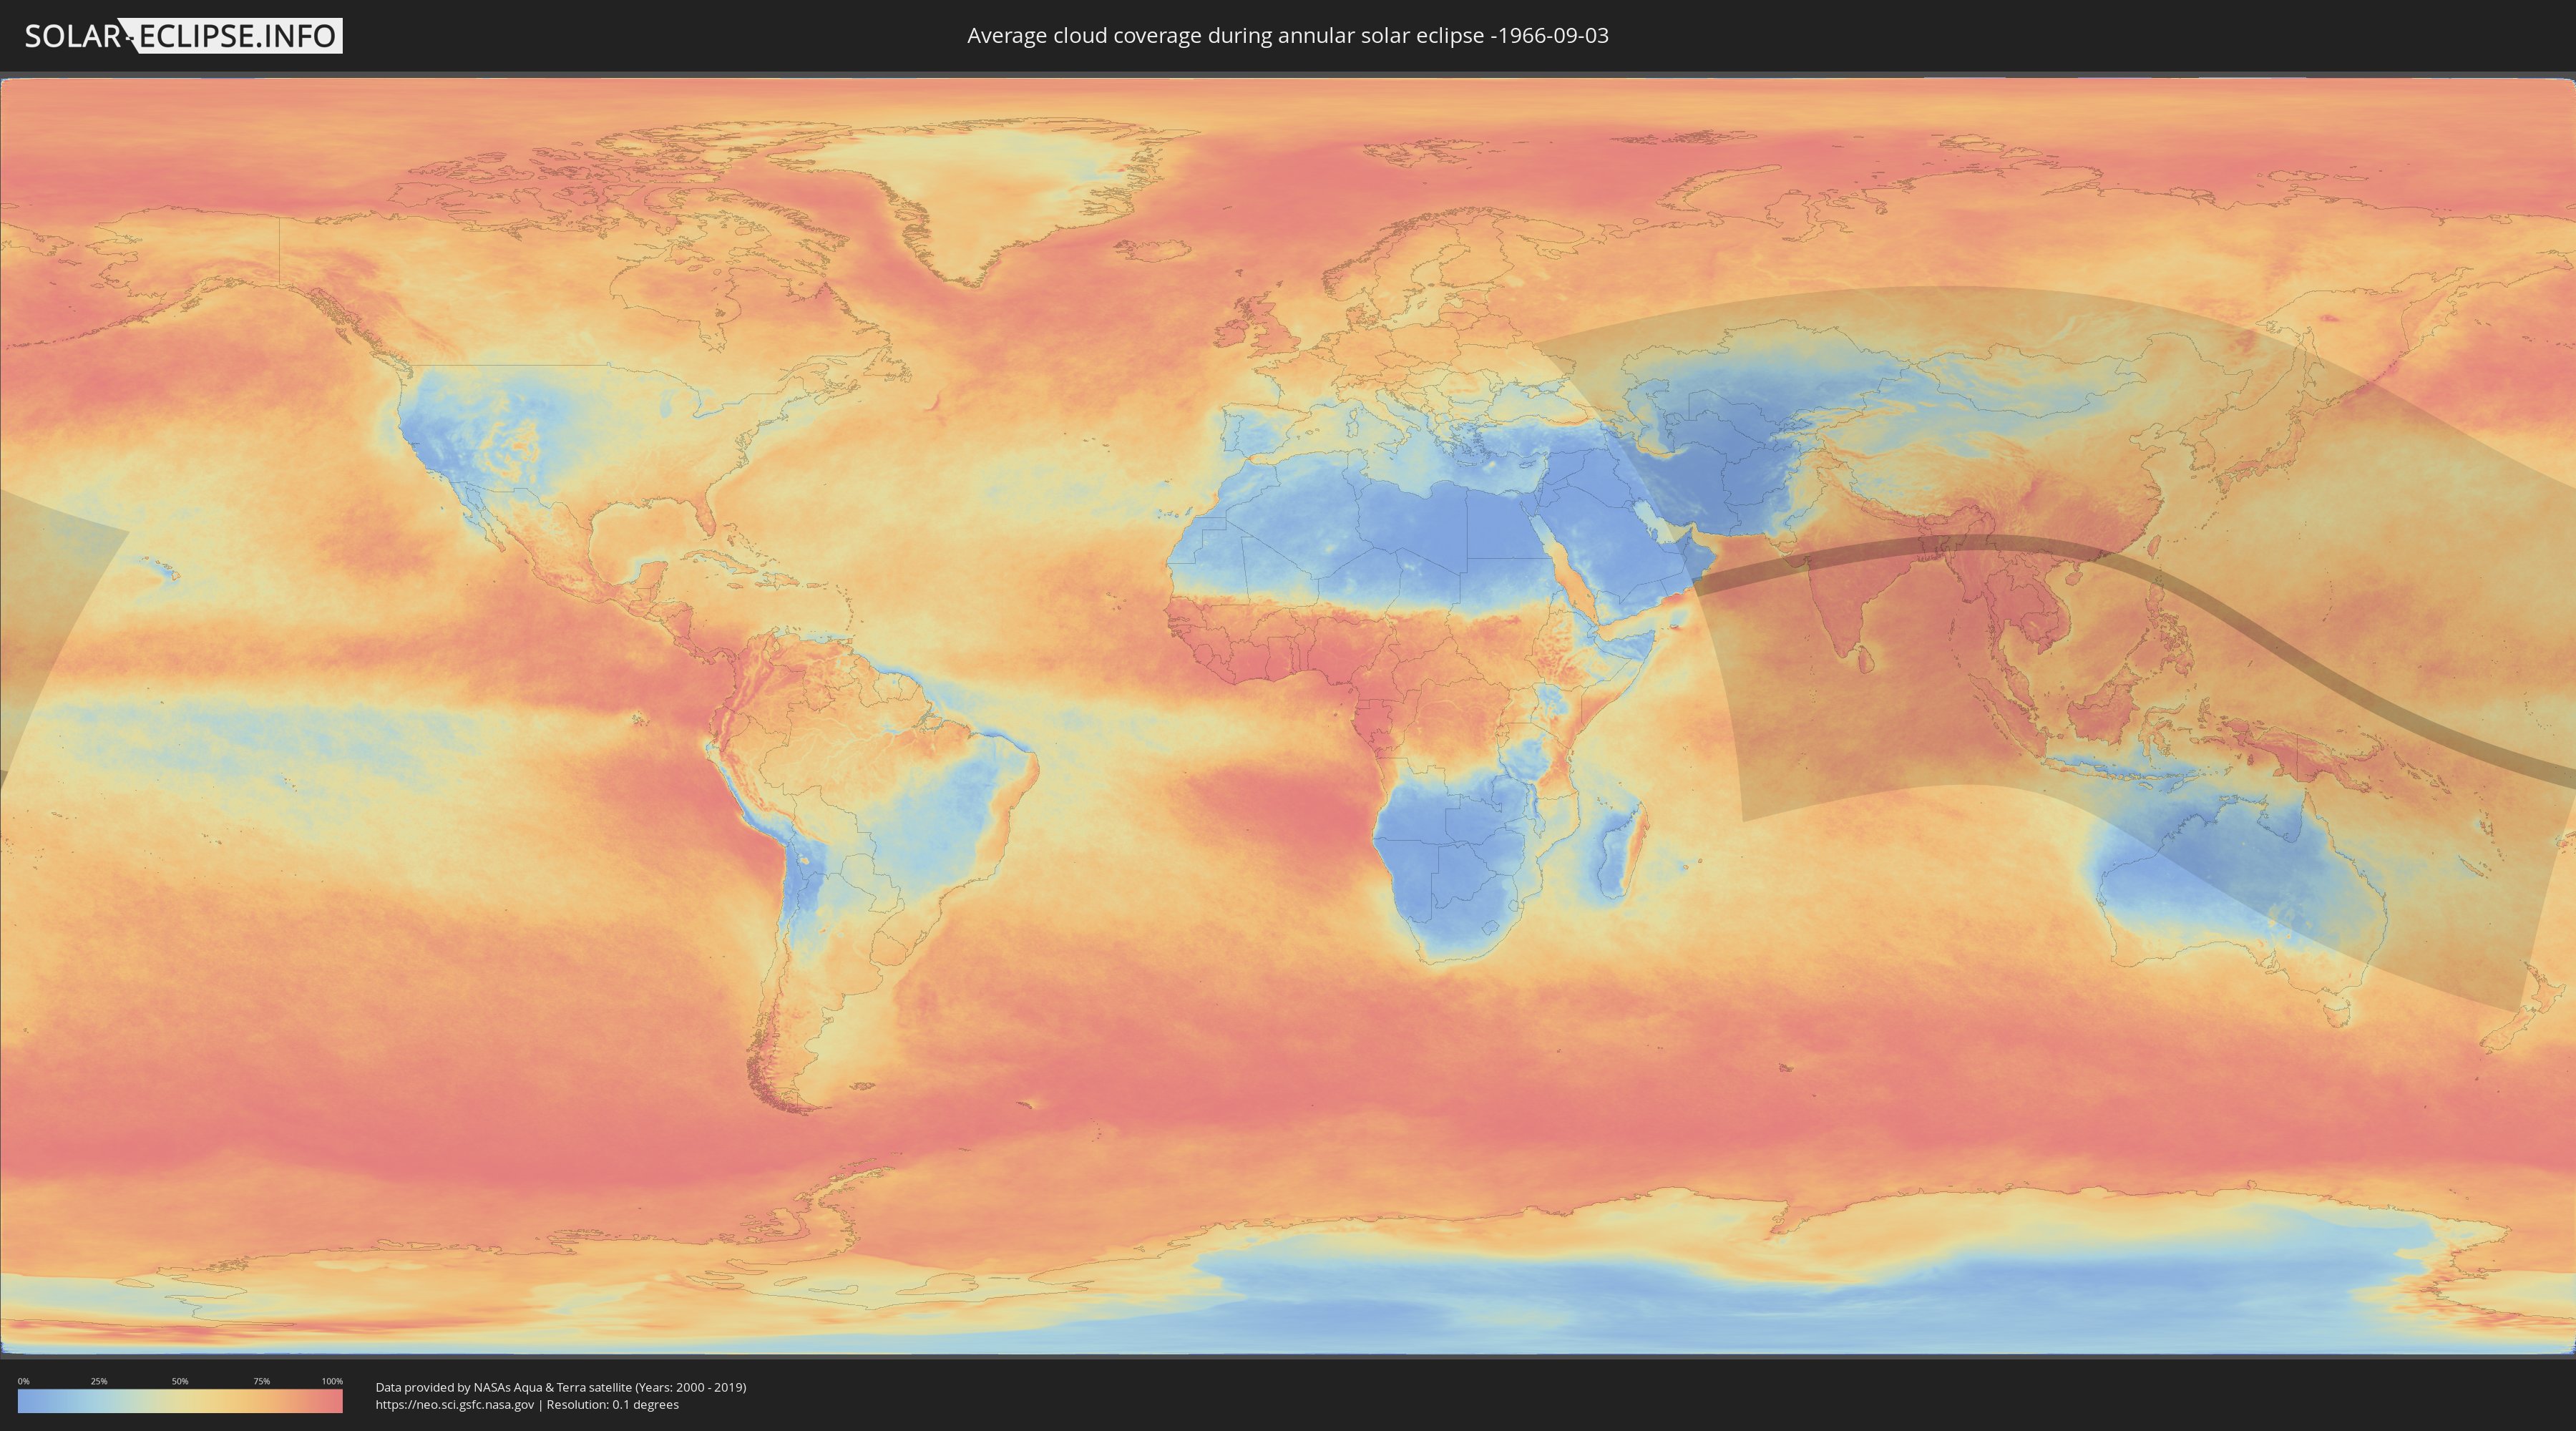Click the neo.sci.gsfc.nasa.gov URL text
Screen dimensions: 2576x1431
tap(455, 1405)
